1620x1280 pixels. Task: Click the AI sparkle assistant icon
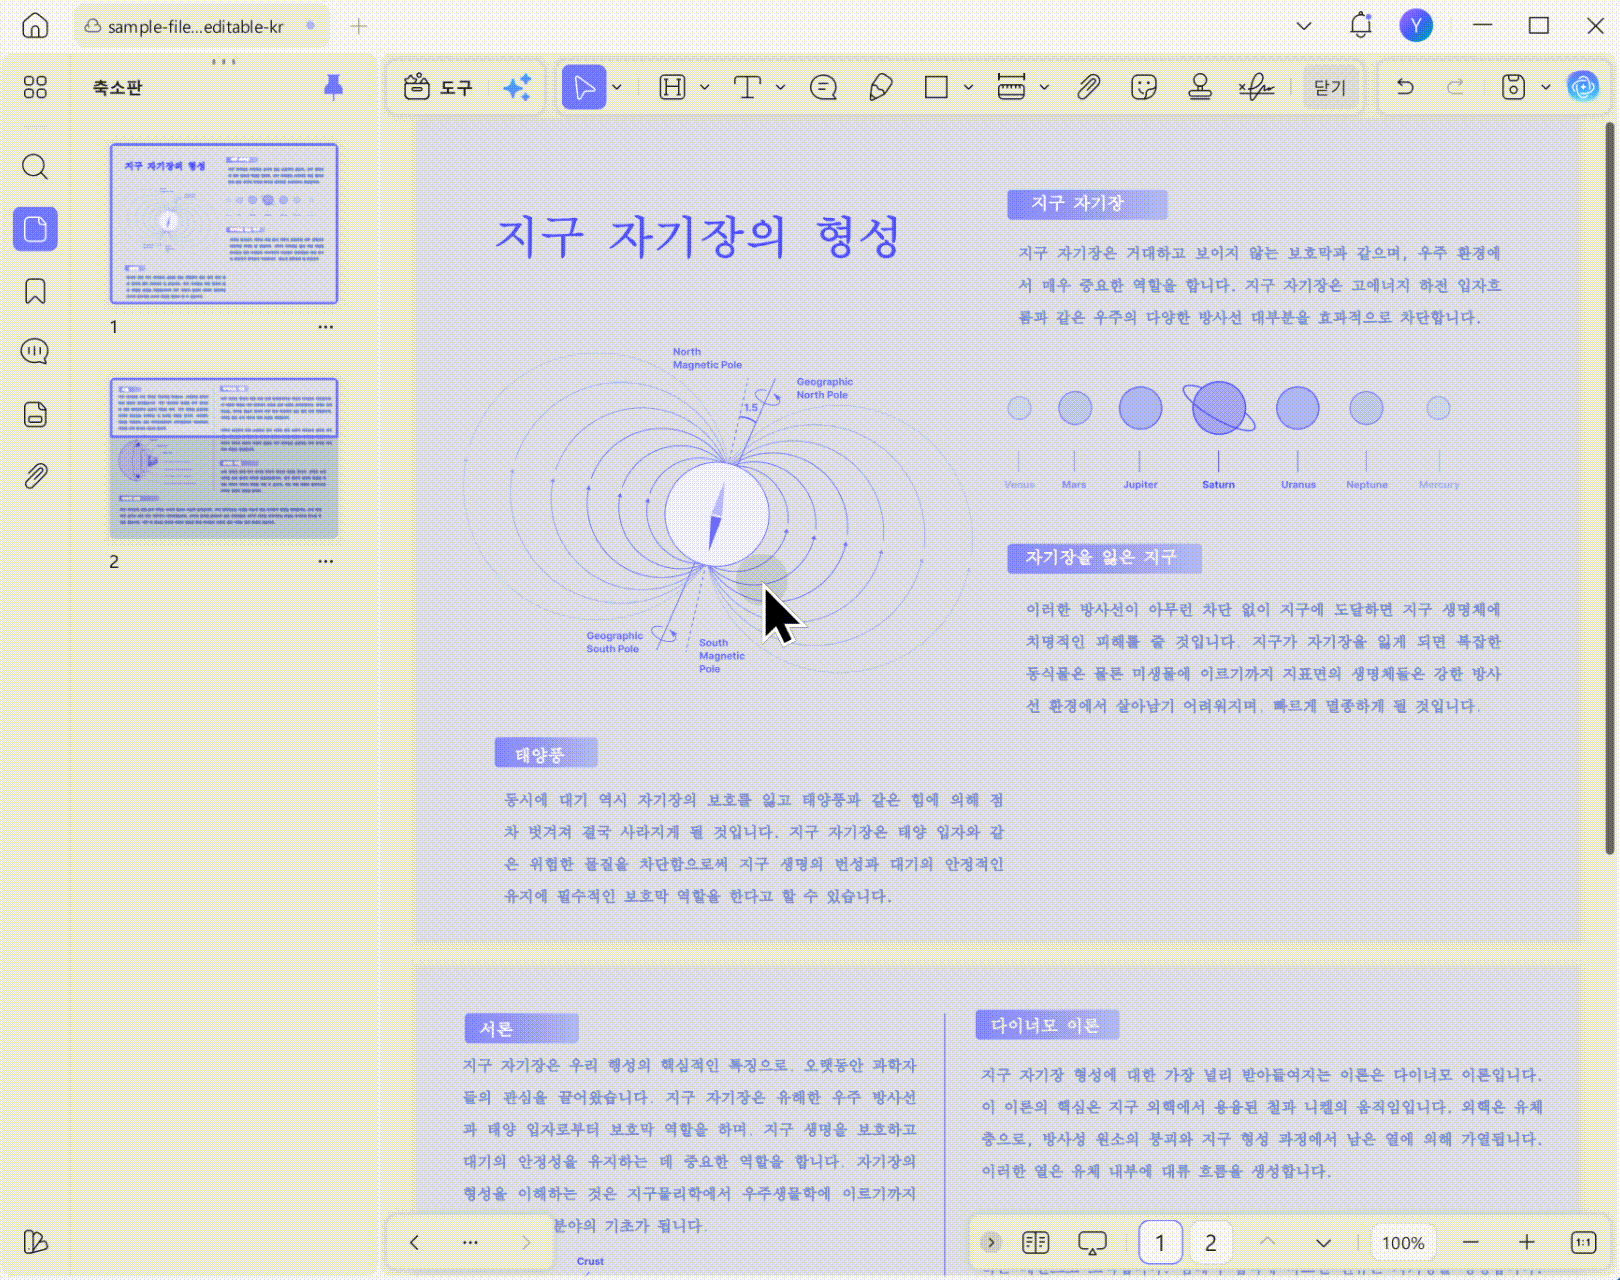pyautogui.click(x=517, y=88)
